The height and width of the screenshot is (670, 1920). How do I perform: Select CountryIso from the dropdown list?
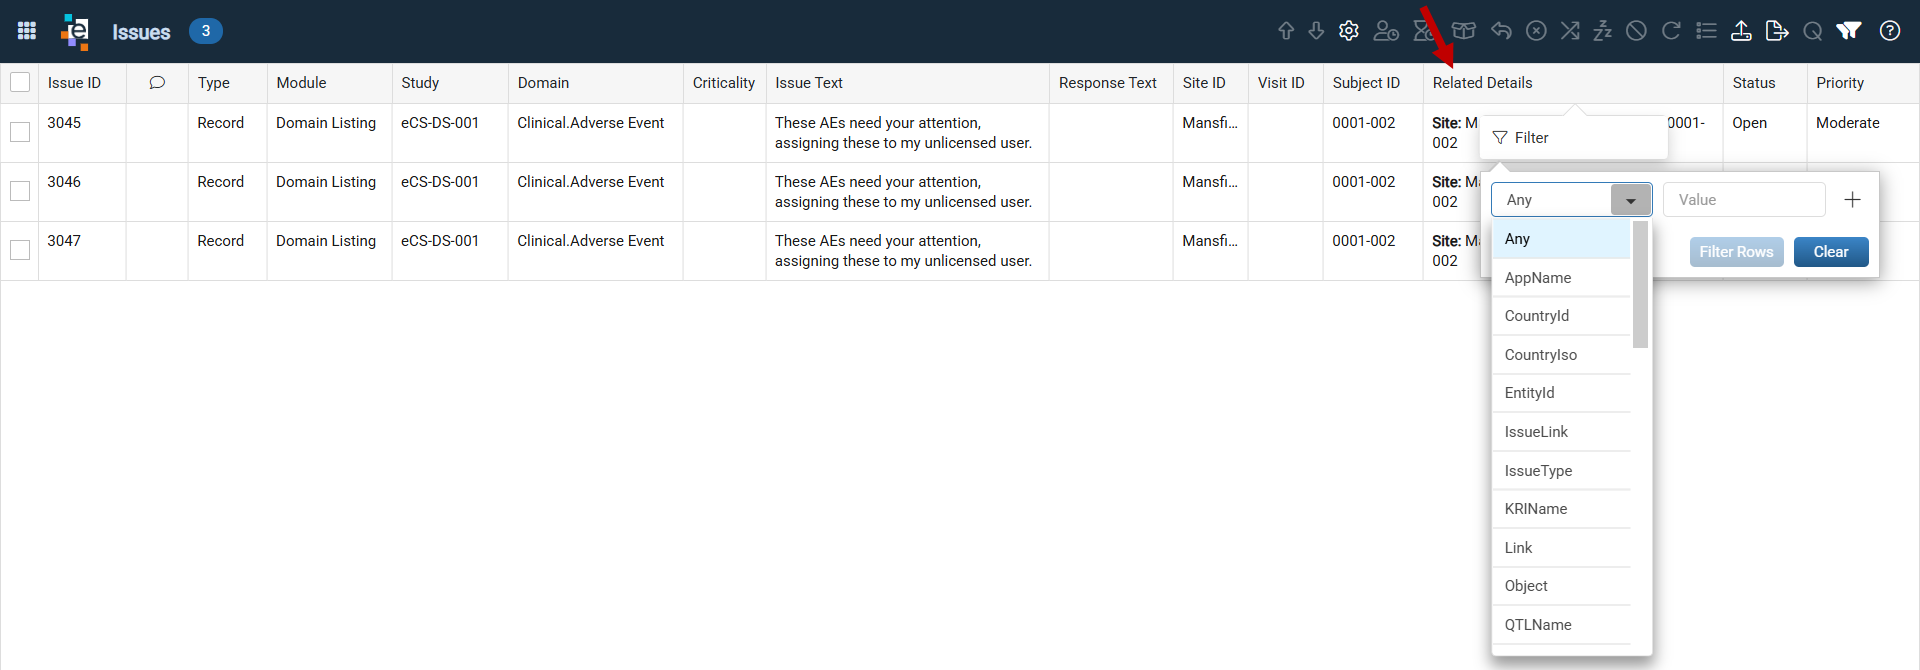(1561, 355)
